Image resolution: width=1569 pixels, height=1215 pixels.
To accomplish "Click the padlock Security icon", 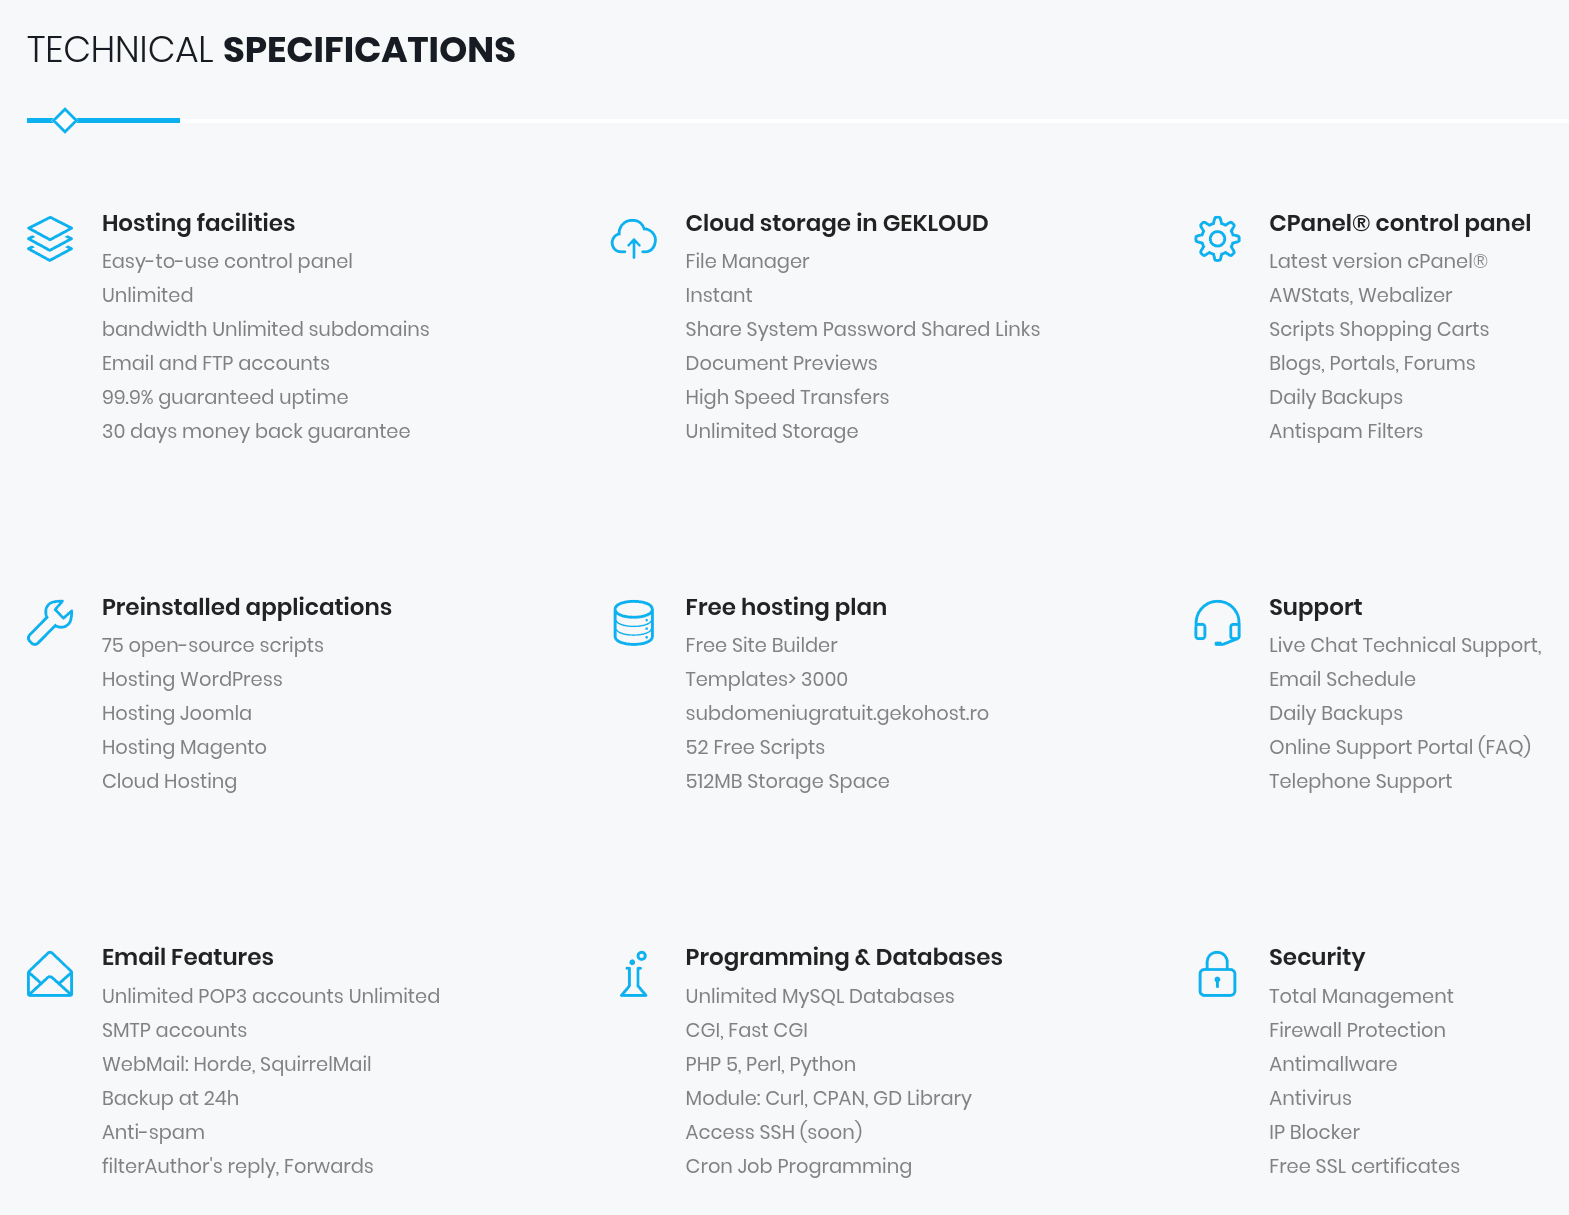I will coord(1217,974).
